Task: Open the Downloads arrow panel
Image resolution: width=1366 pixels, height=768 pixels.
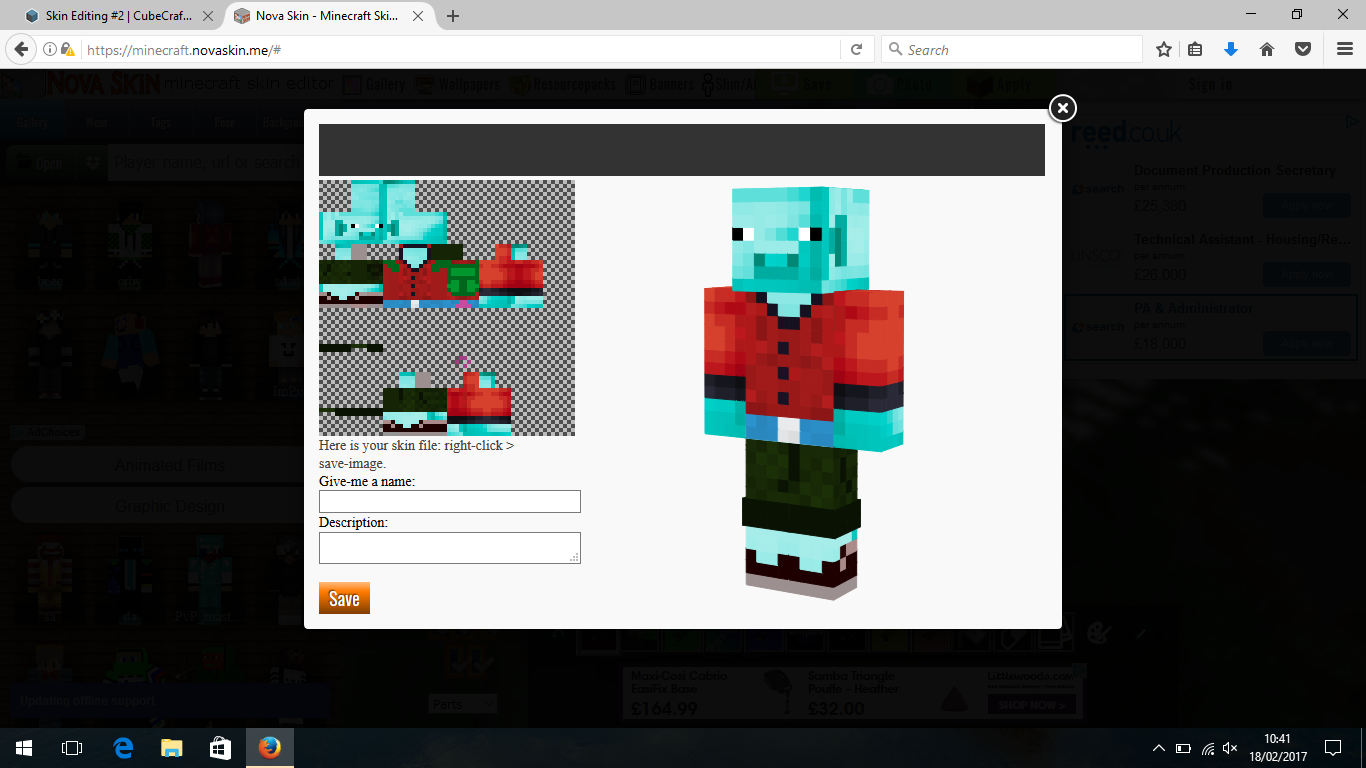Action: tap(1231, 49)
